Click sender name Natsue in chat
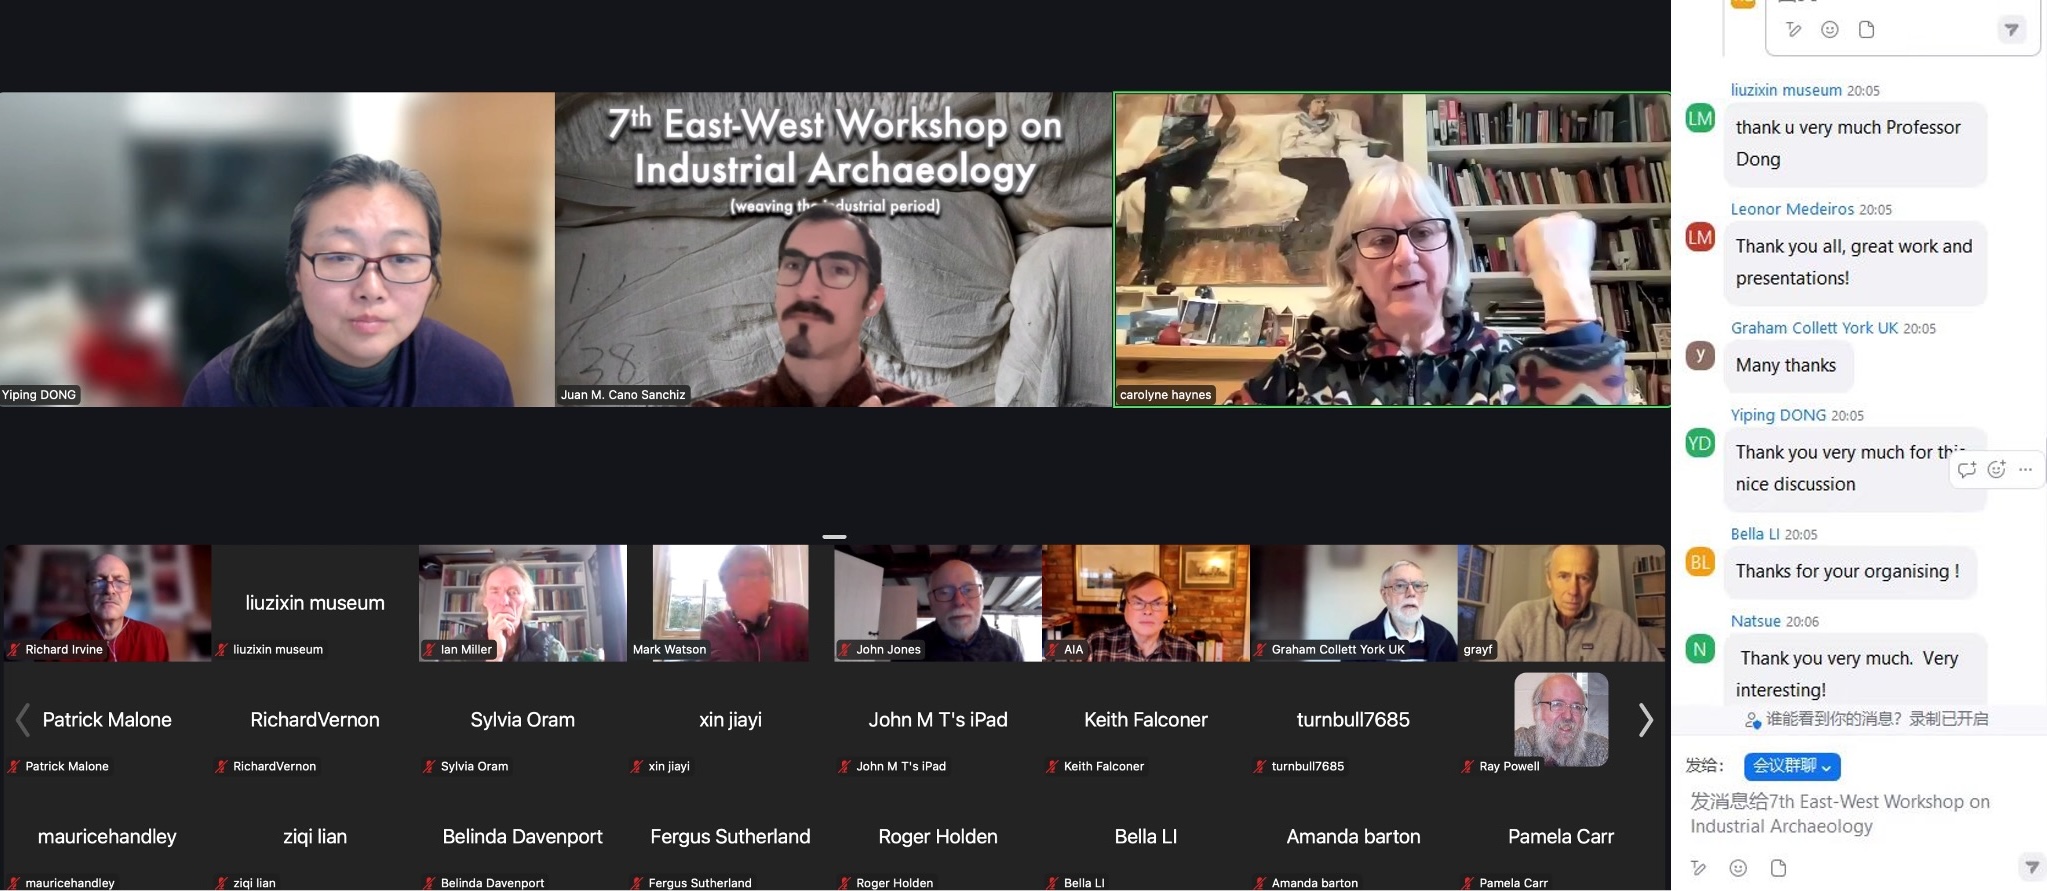 coord(1755,621)
